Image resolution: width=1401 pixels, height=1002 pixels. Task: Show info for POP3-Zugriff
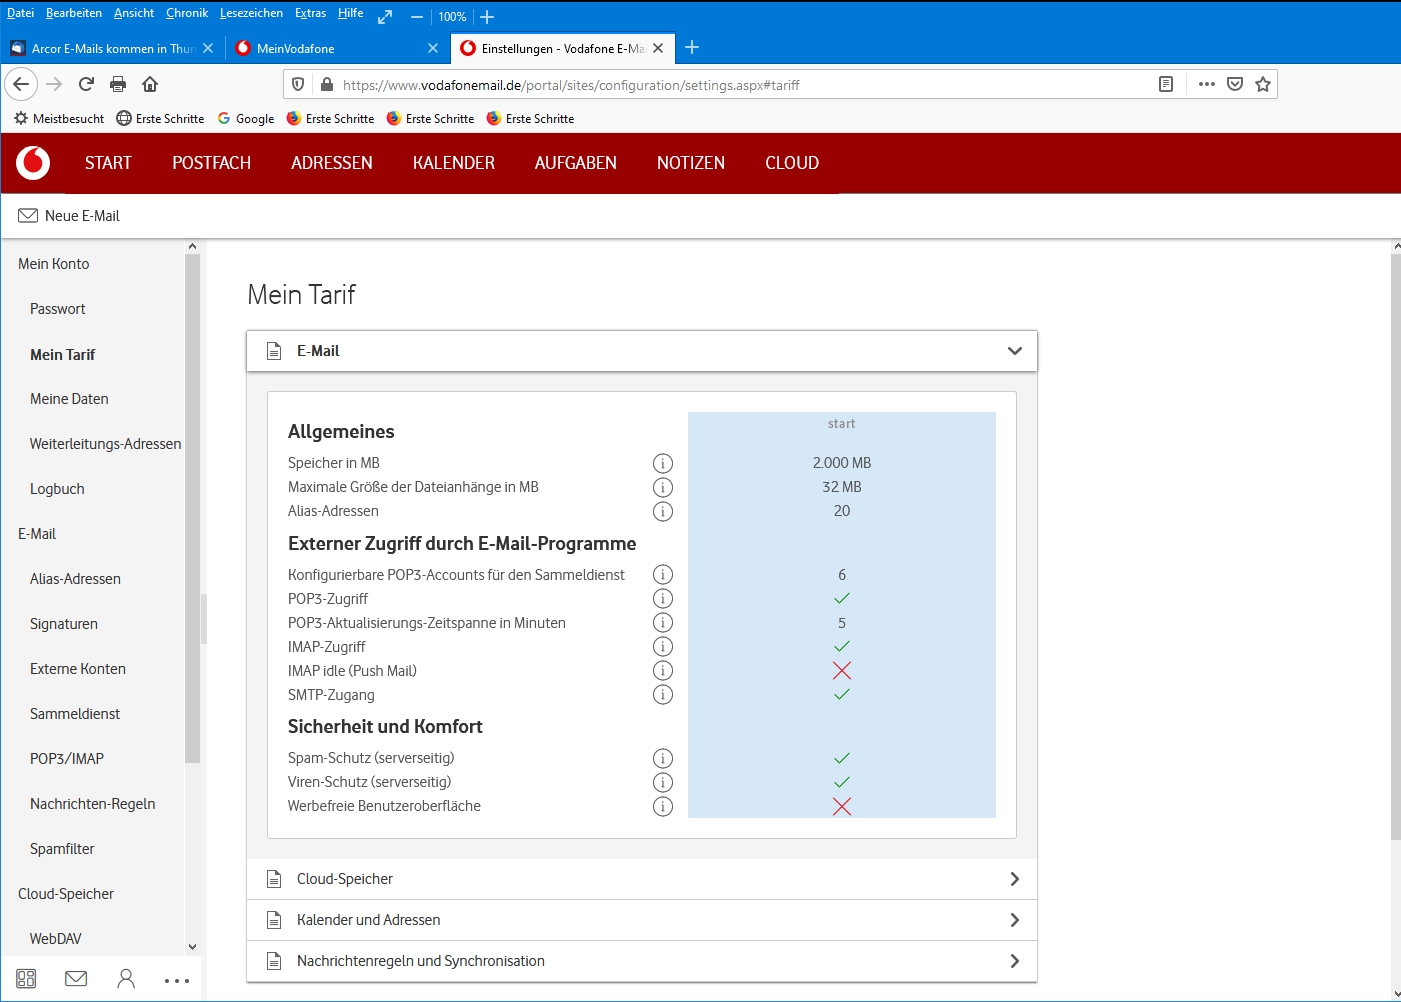(663, 598)
